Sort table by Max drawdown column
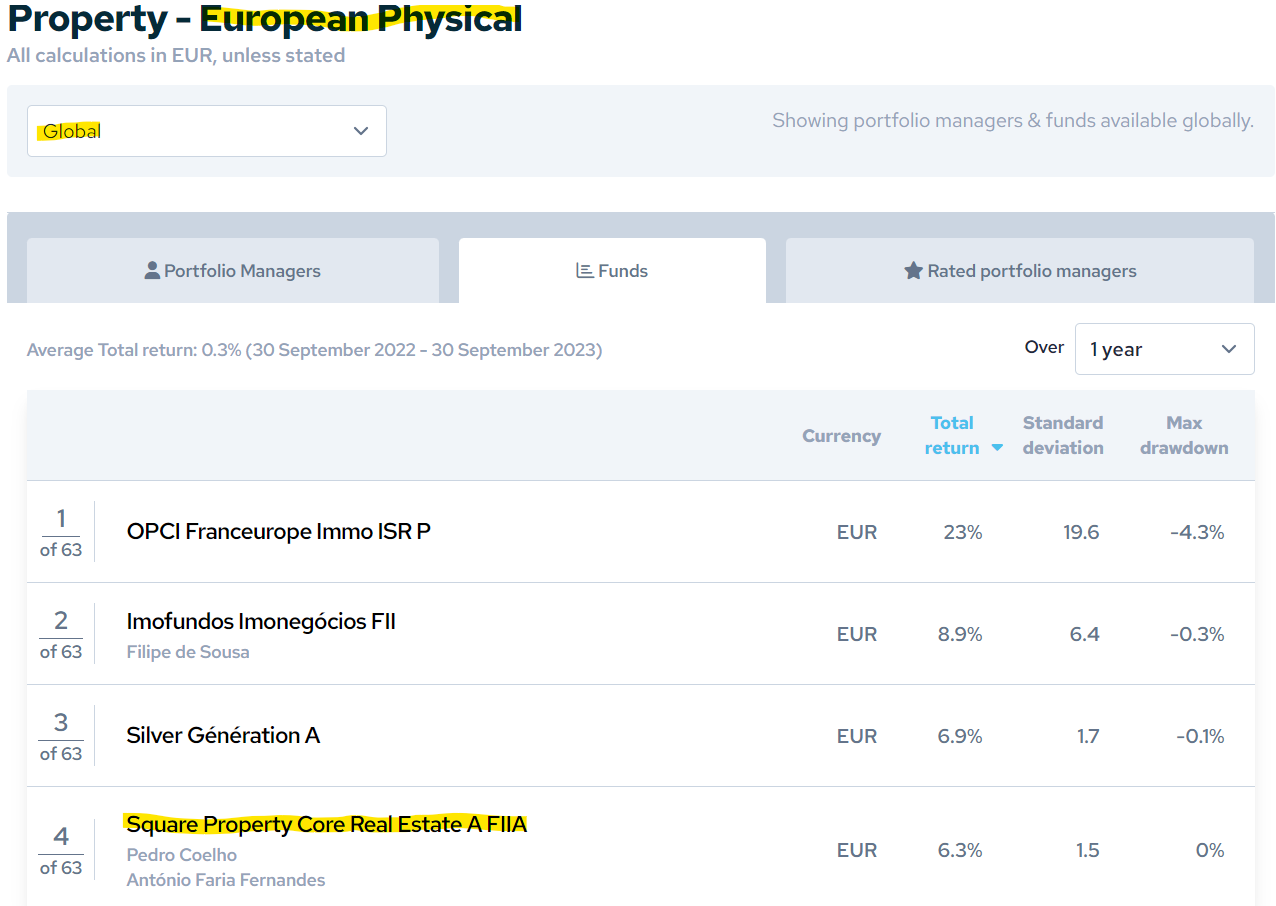The height and width of the screenshot is (906, 1276). pyautogui.click(x=1184, y=435)
